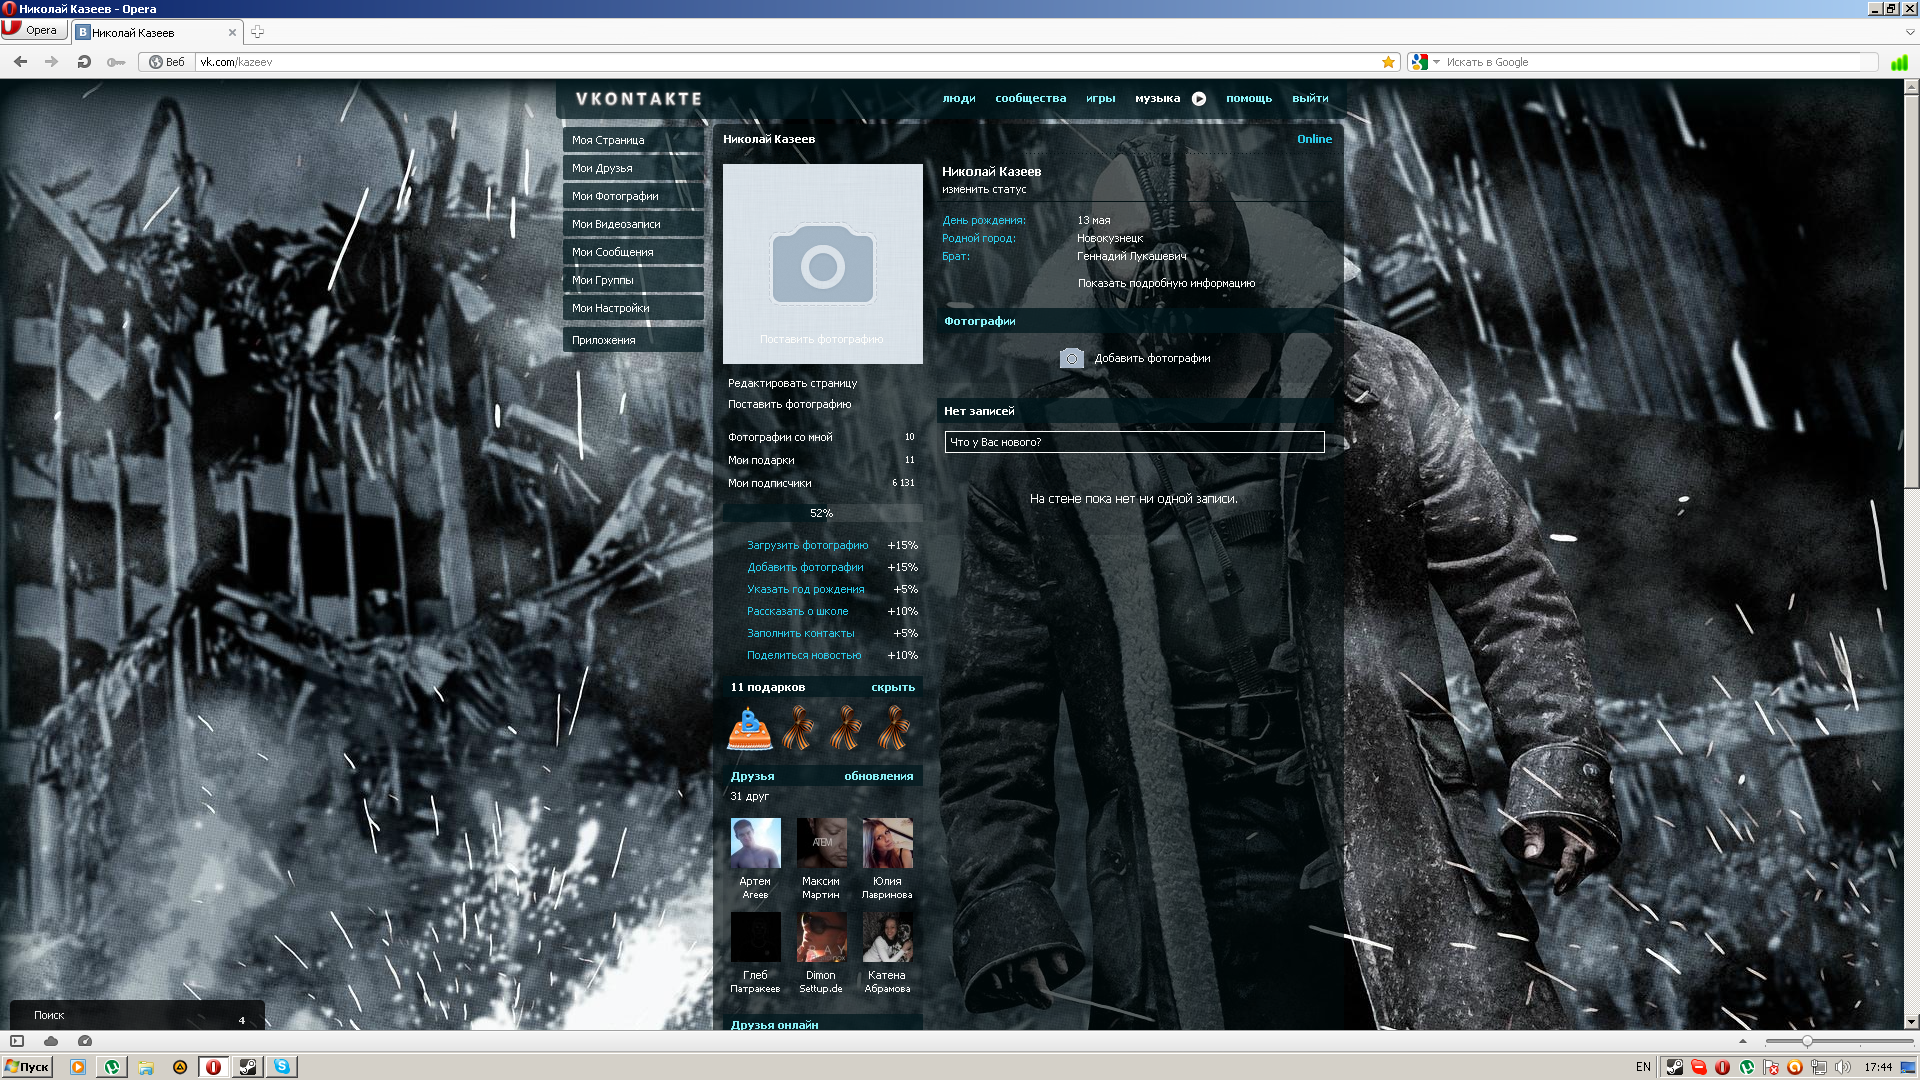Open Мои Настройки in sidebar

(x=633, y=308)
